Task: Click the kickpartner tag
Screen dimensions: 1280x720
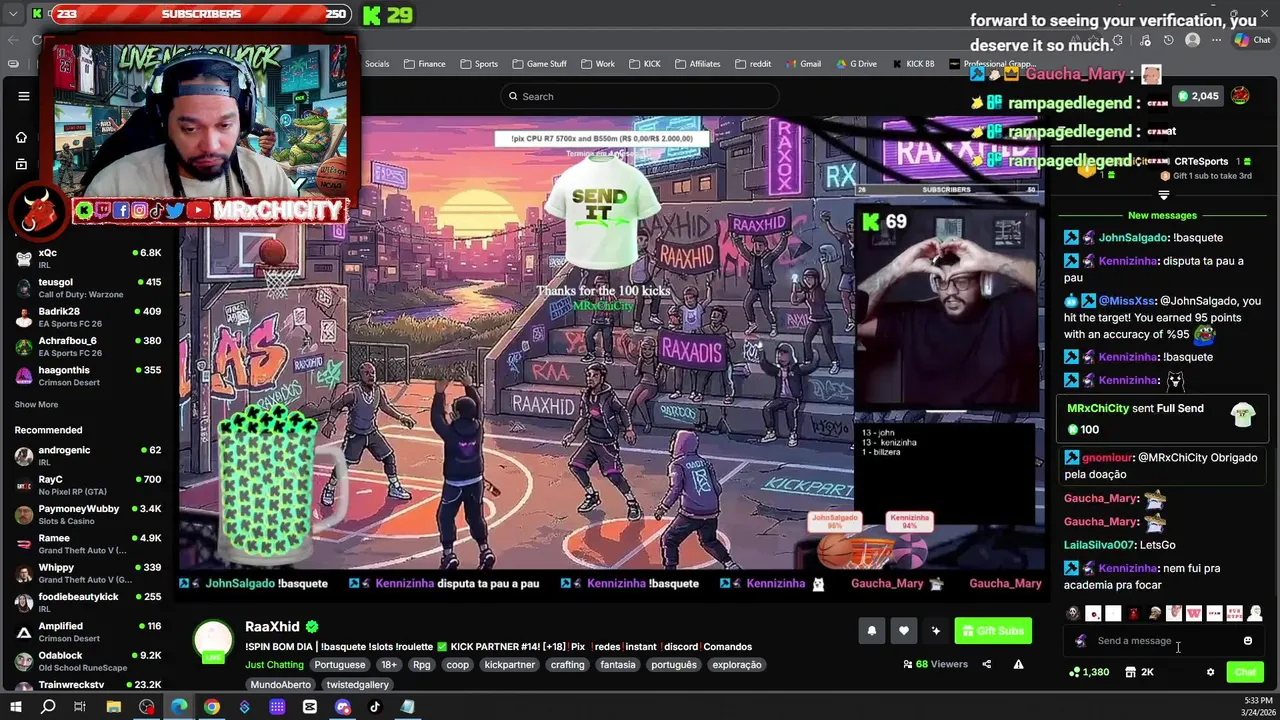Action: click(x=510, y=665)
